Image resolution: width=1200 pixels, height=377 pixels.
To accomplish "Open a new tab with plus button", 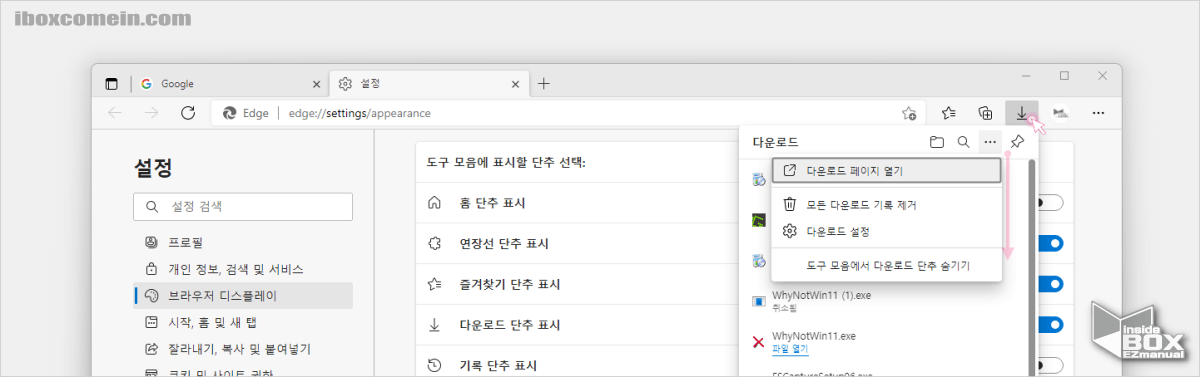I will point(544,84).
